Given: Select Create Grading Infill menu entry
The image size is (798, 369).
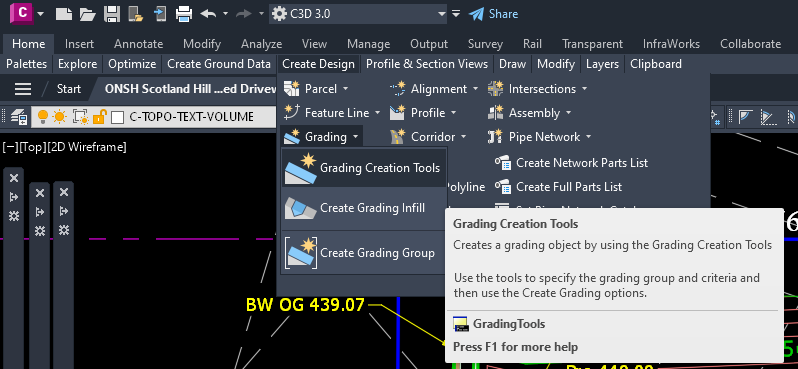Looking at the screenshot, I should click(363, 208).
